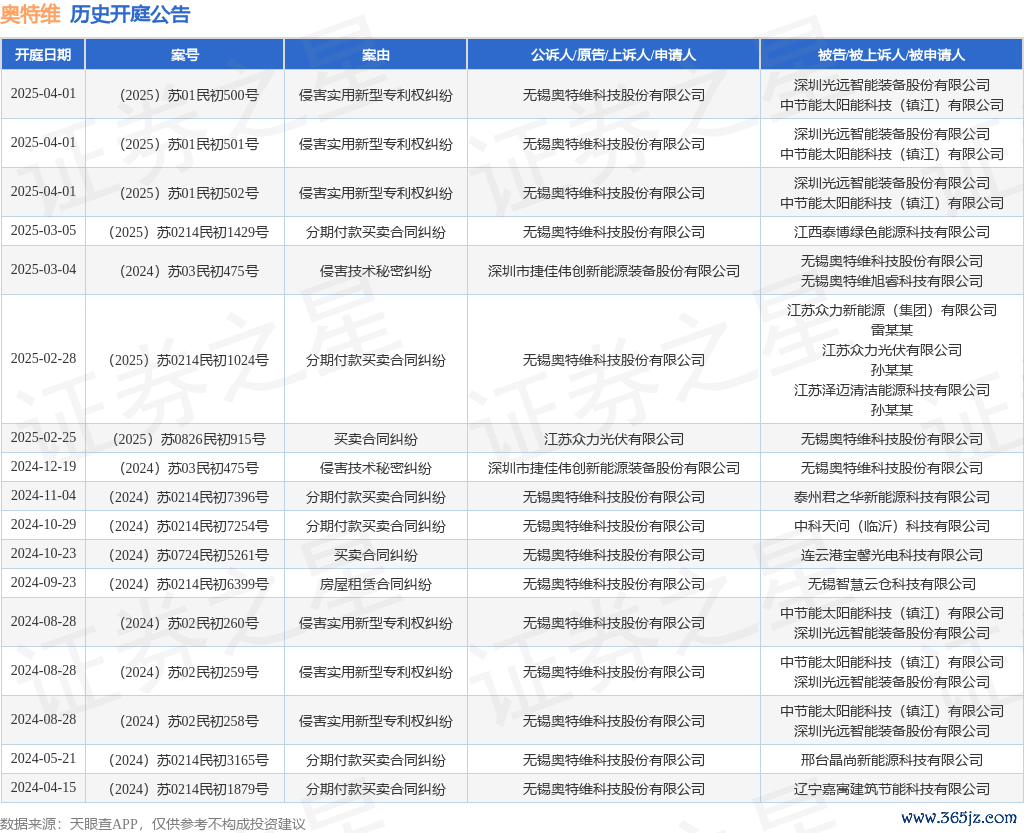Click defendant 中科天问（临沂）科技有限公司

[x=891, y=526]
